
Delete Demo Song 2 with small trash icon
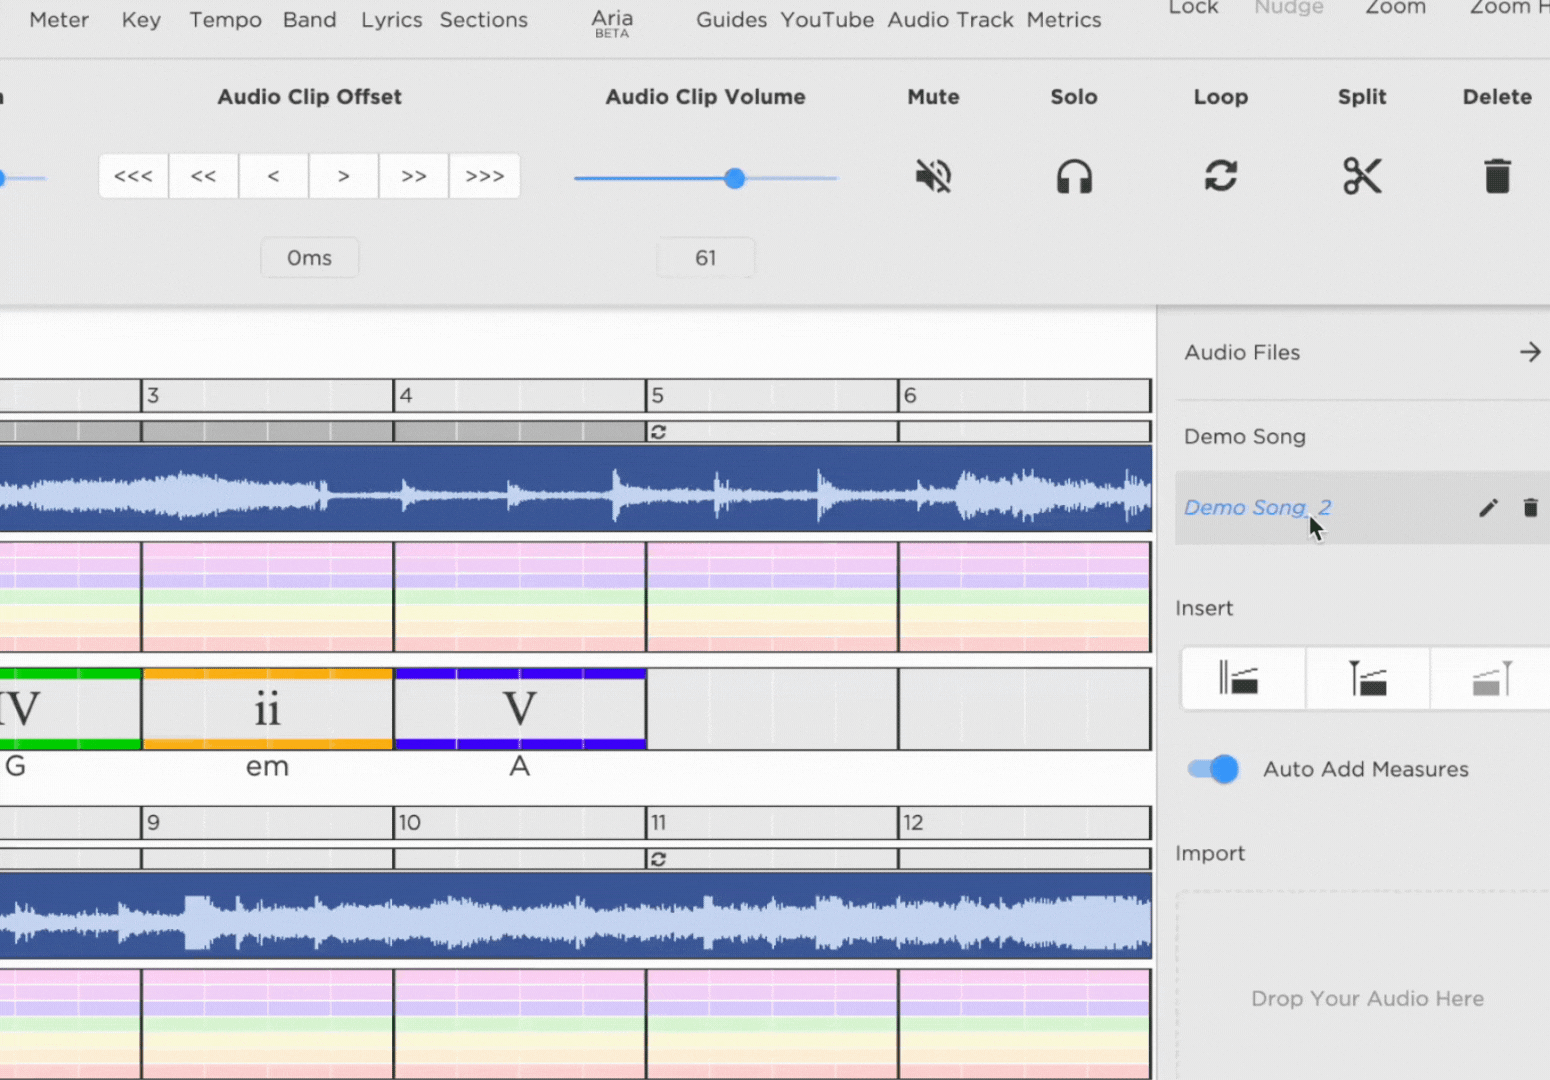point(1530,508)
